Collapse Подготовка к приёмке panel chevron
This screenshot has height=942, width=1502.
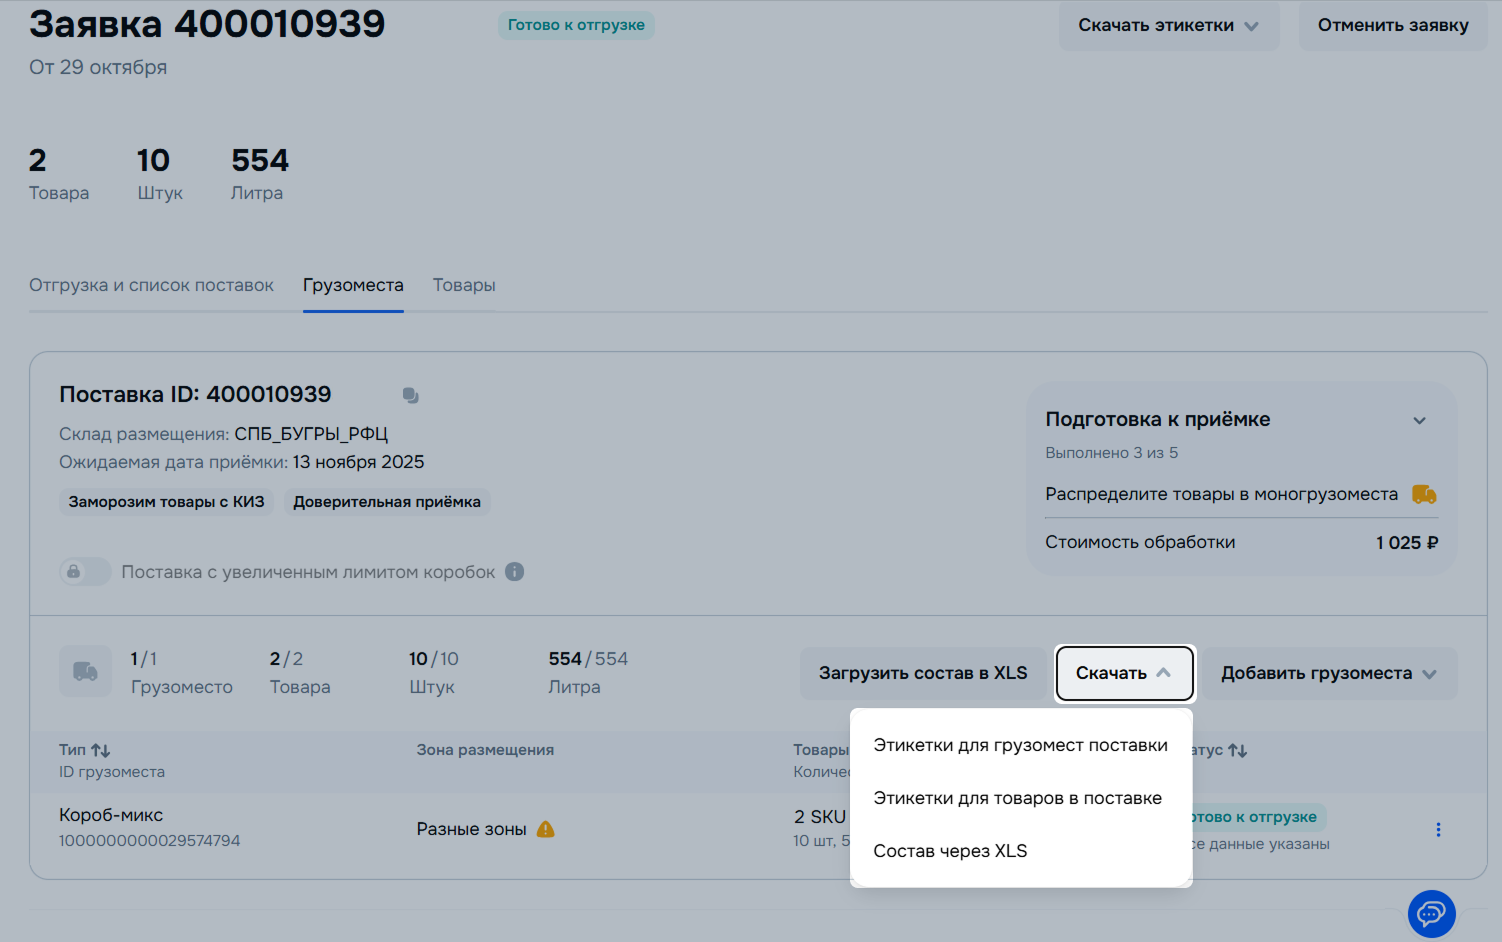coord(1419,421)
